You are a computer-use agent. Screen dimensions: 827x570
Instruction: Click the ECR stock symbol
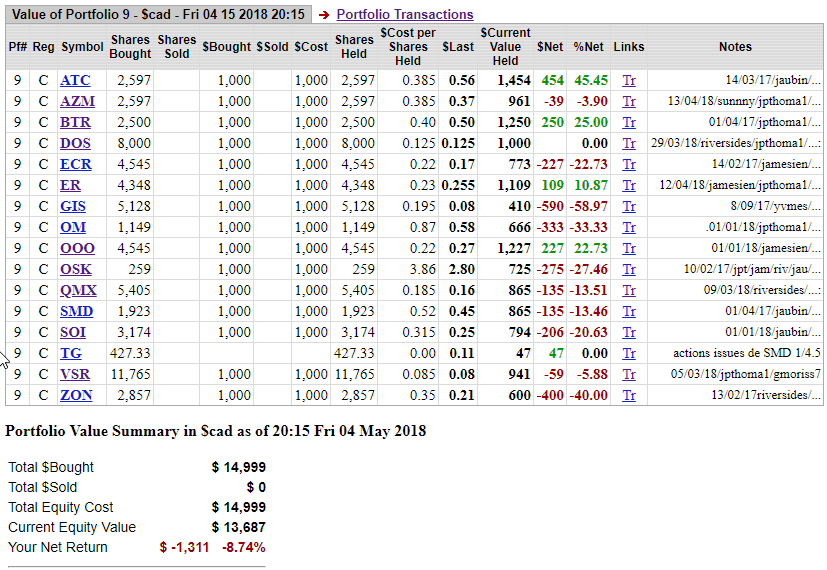(x=76, y=164)
